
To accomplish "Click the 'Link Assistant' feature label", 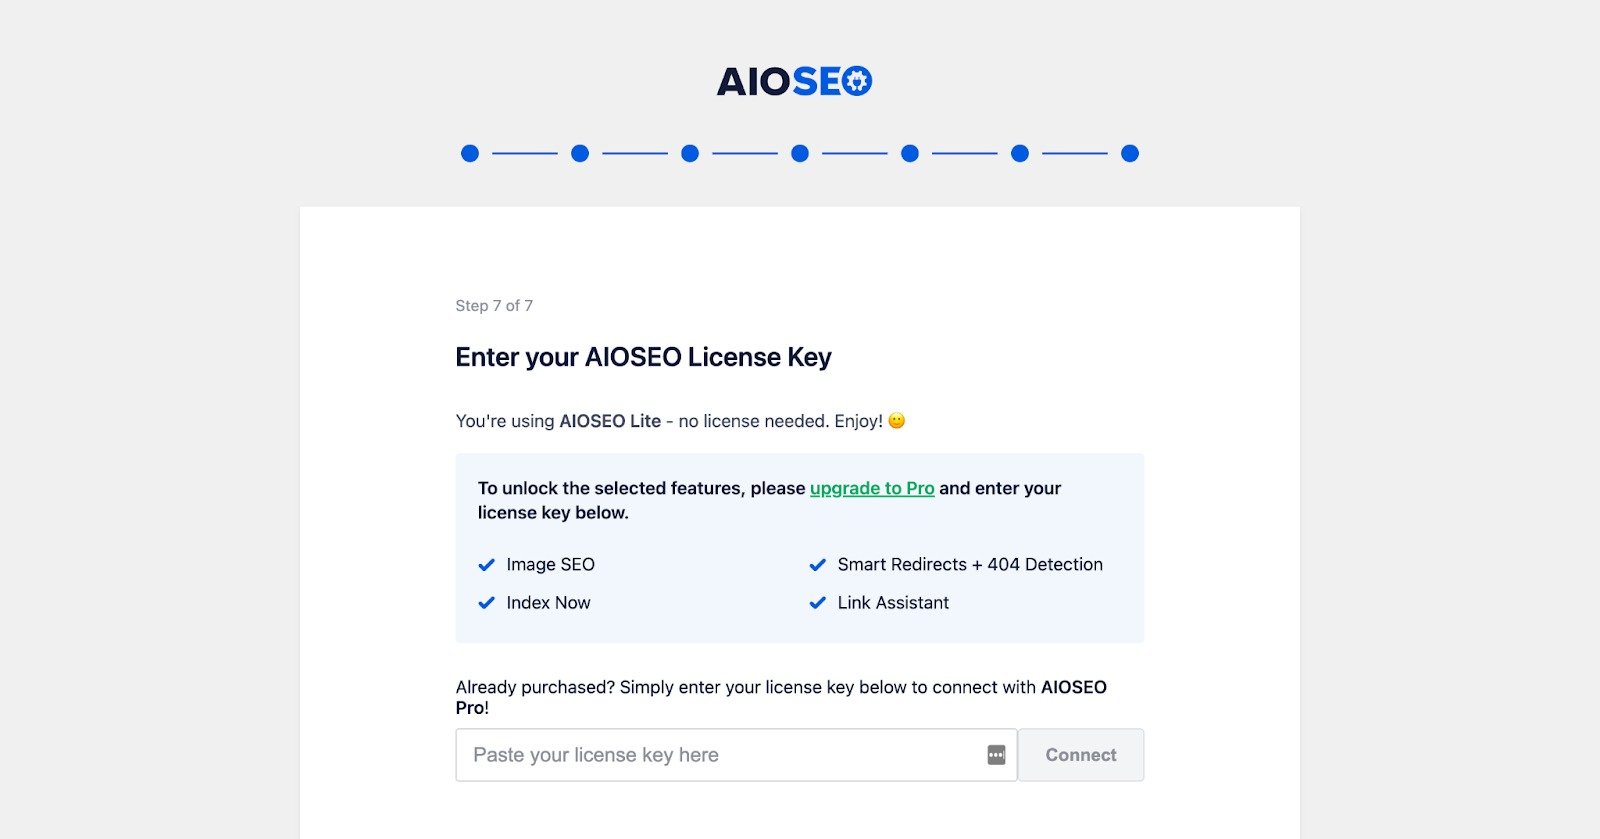I will pyautogui.click(x=893, y=603).
